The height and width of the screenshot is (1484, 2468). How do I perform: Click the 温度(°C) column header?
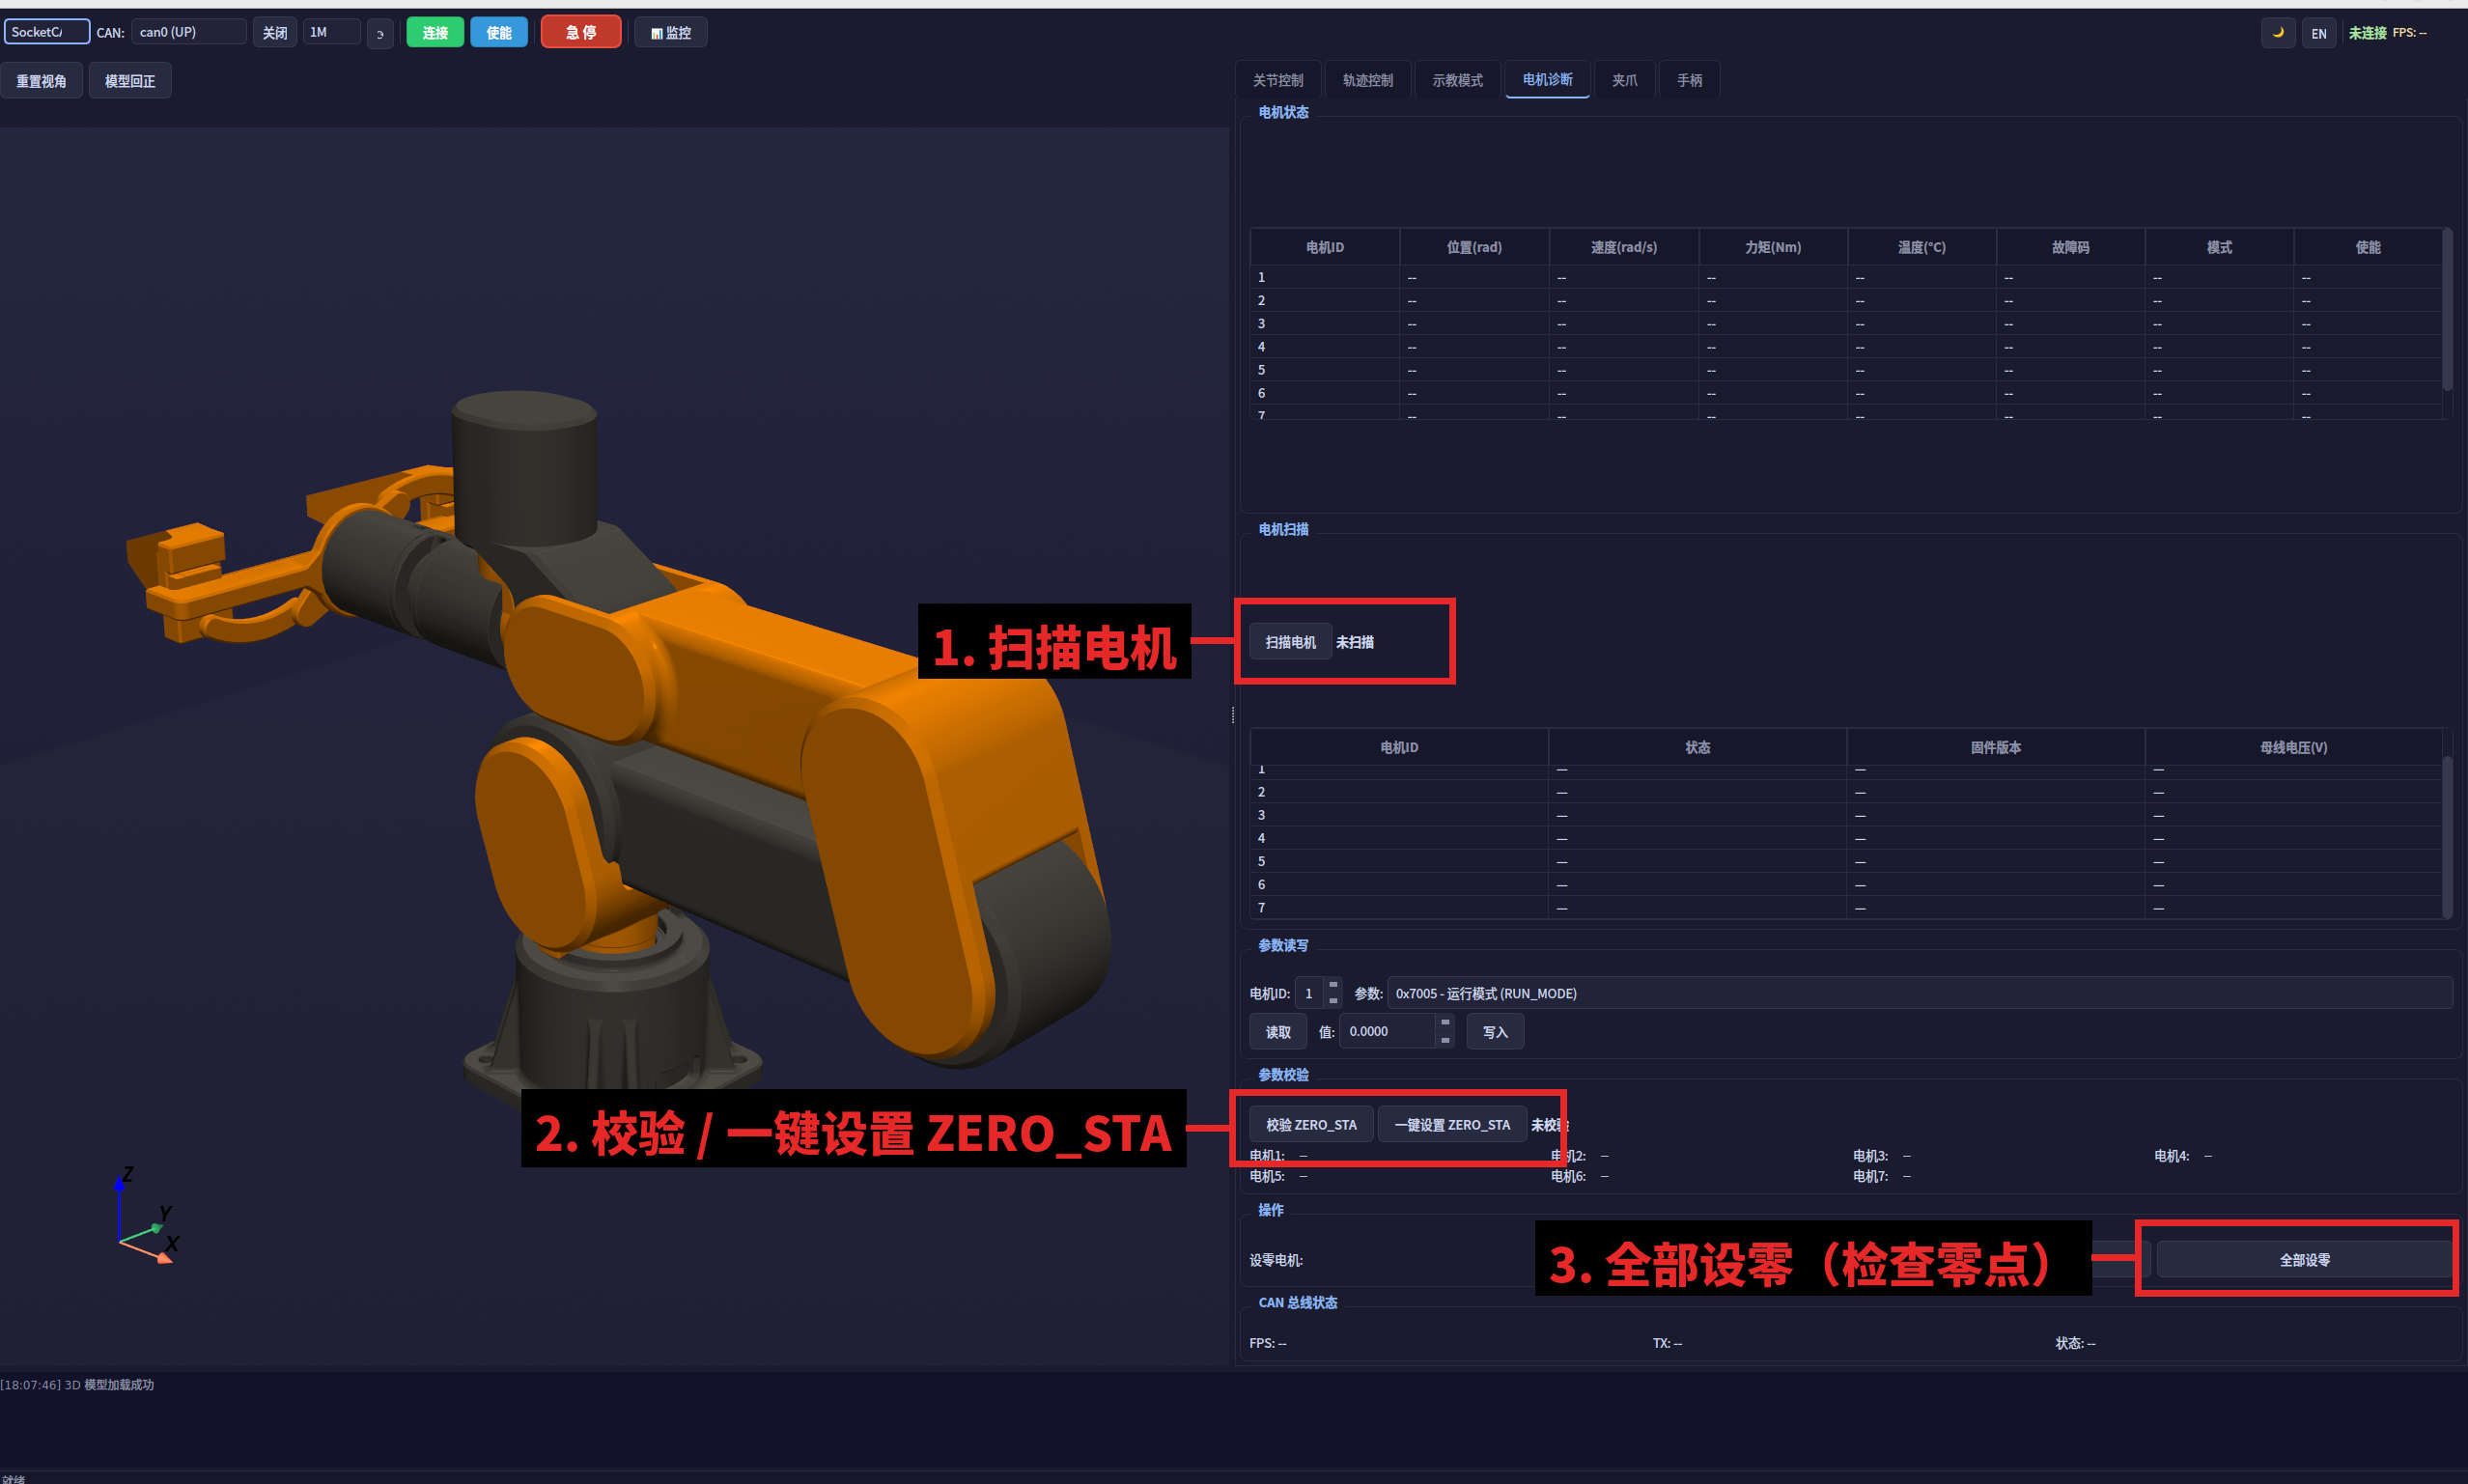[x=1922, y=247]
